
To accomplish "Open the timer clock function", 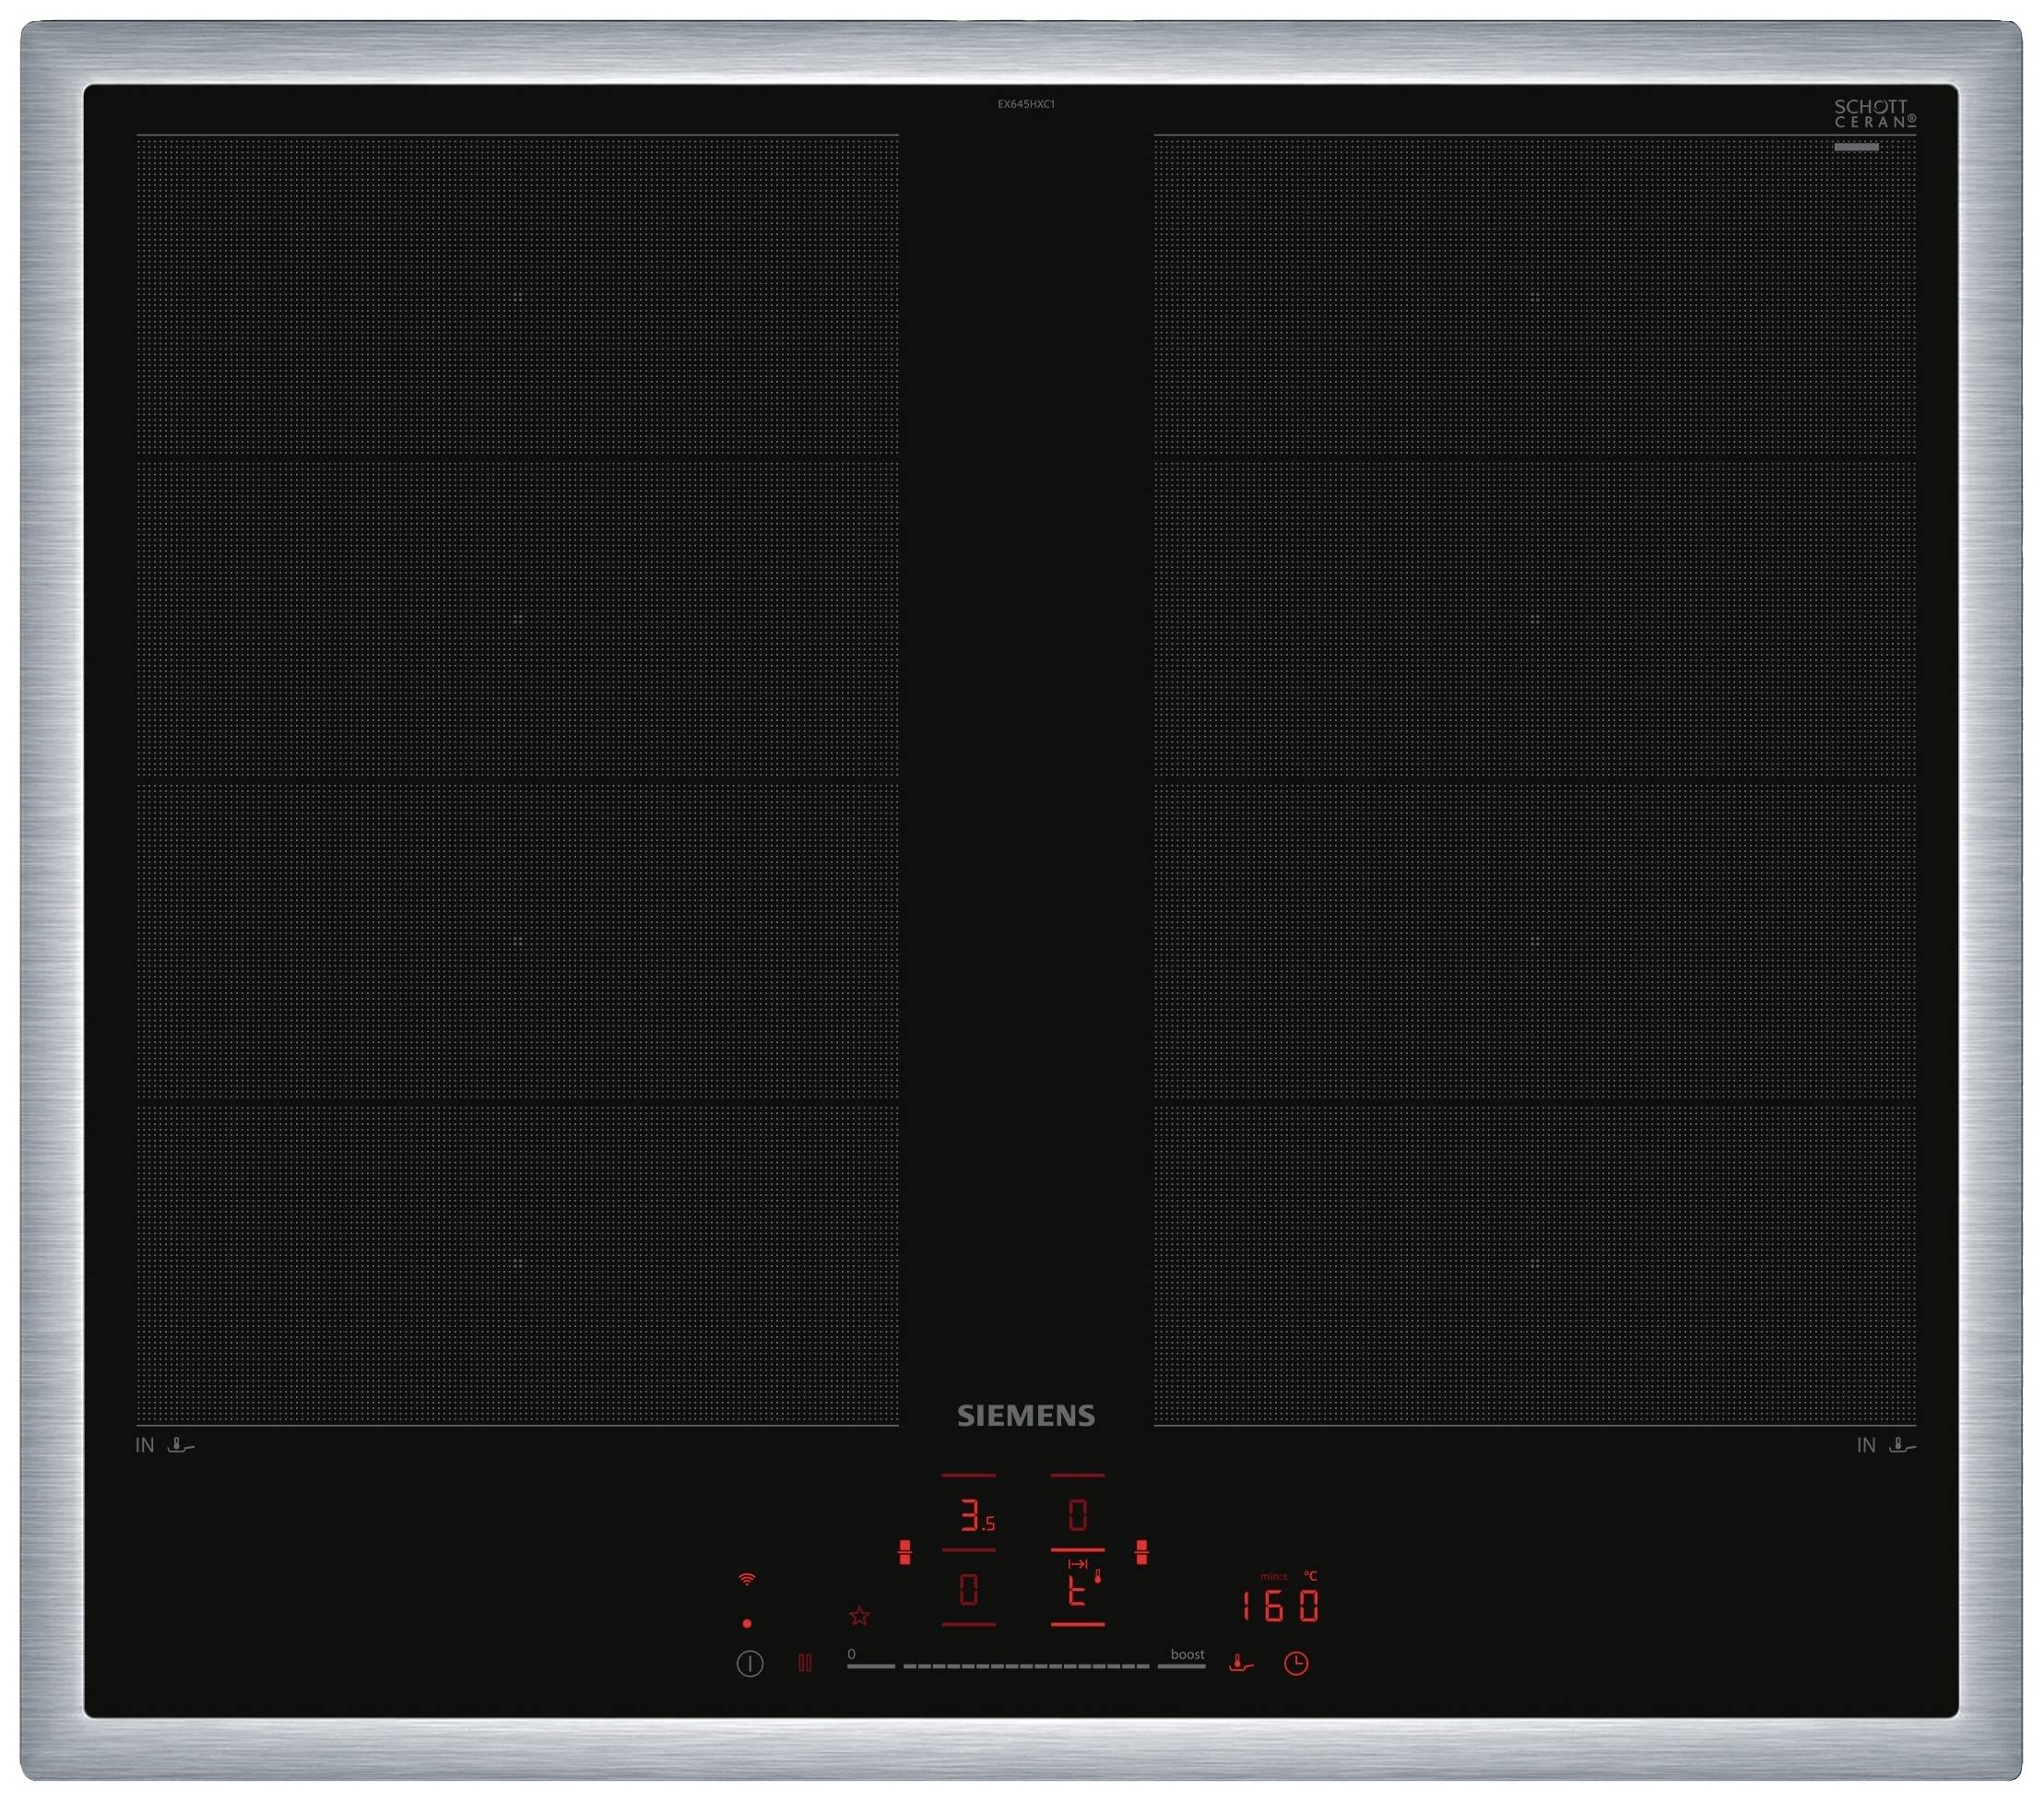I will point(1296,1663).
